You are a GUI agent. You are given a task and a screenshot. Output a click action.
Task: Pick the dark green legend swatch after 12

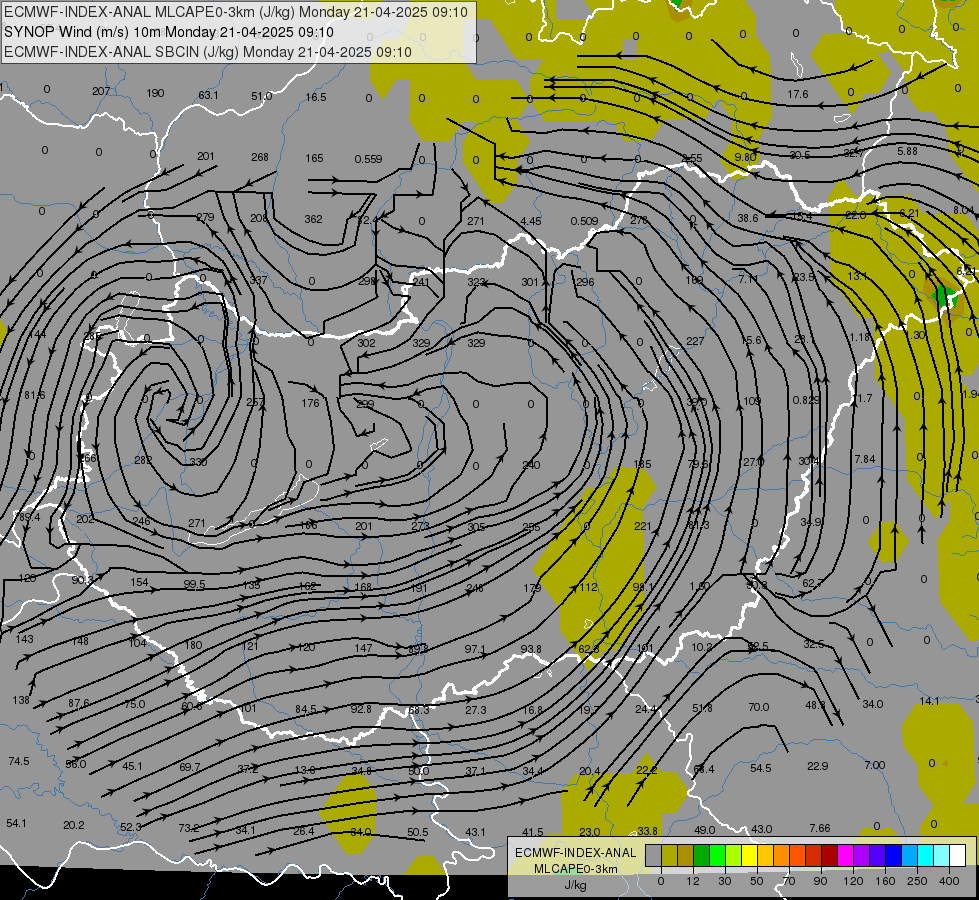pyautogui.click(x=702, y=855)
